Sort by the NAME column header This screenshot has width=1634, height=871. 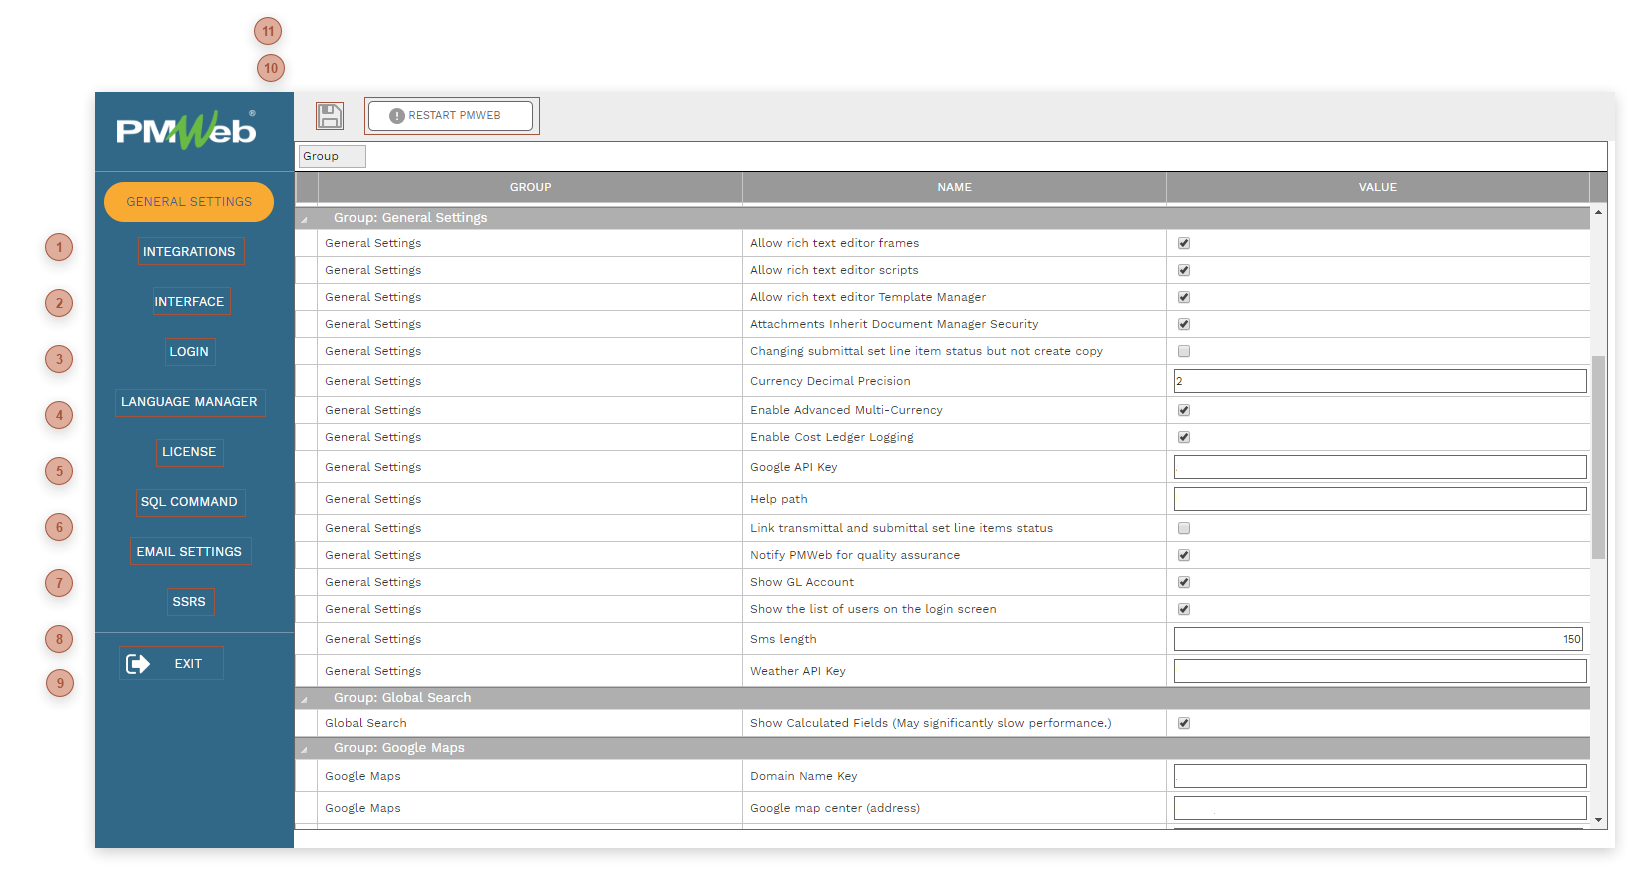(x=954, y=187)
